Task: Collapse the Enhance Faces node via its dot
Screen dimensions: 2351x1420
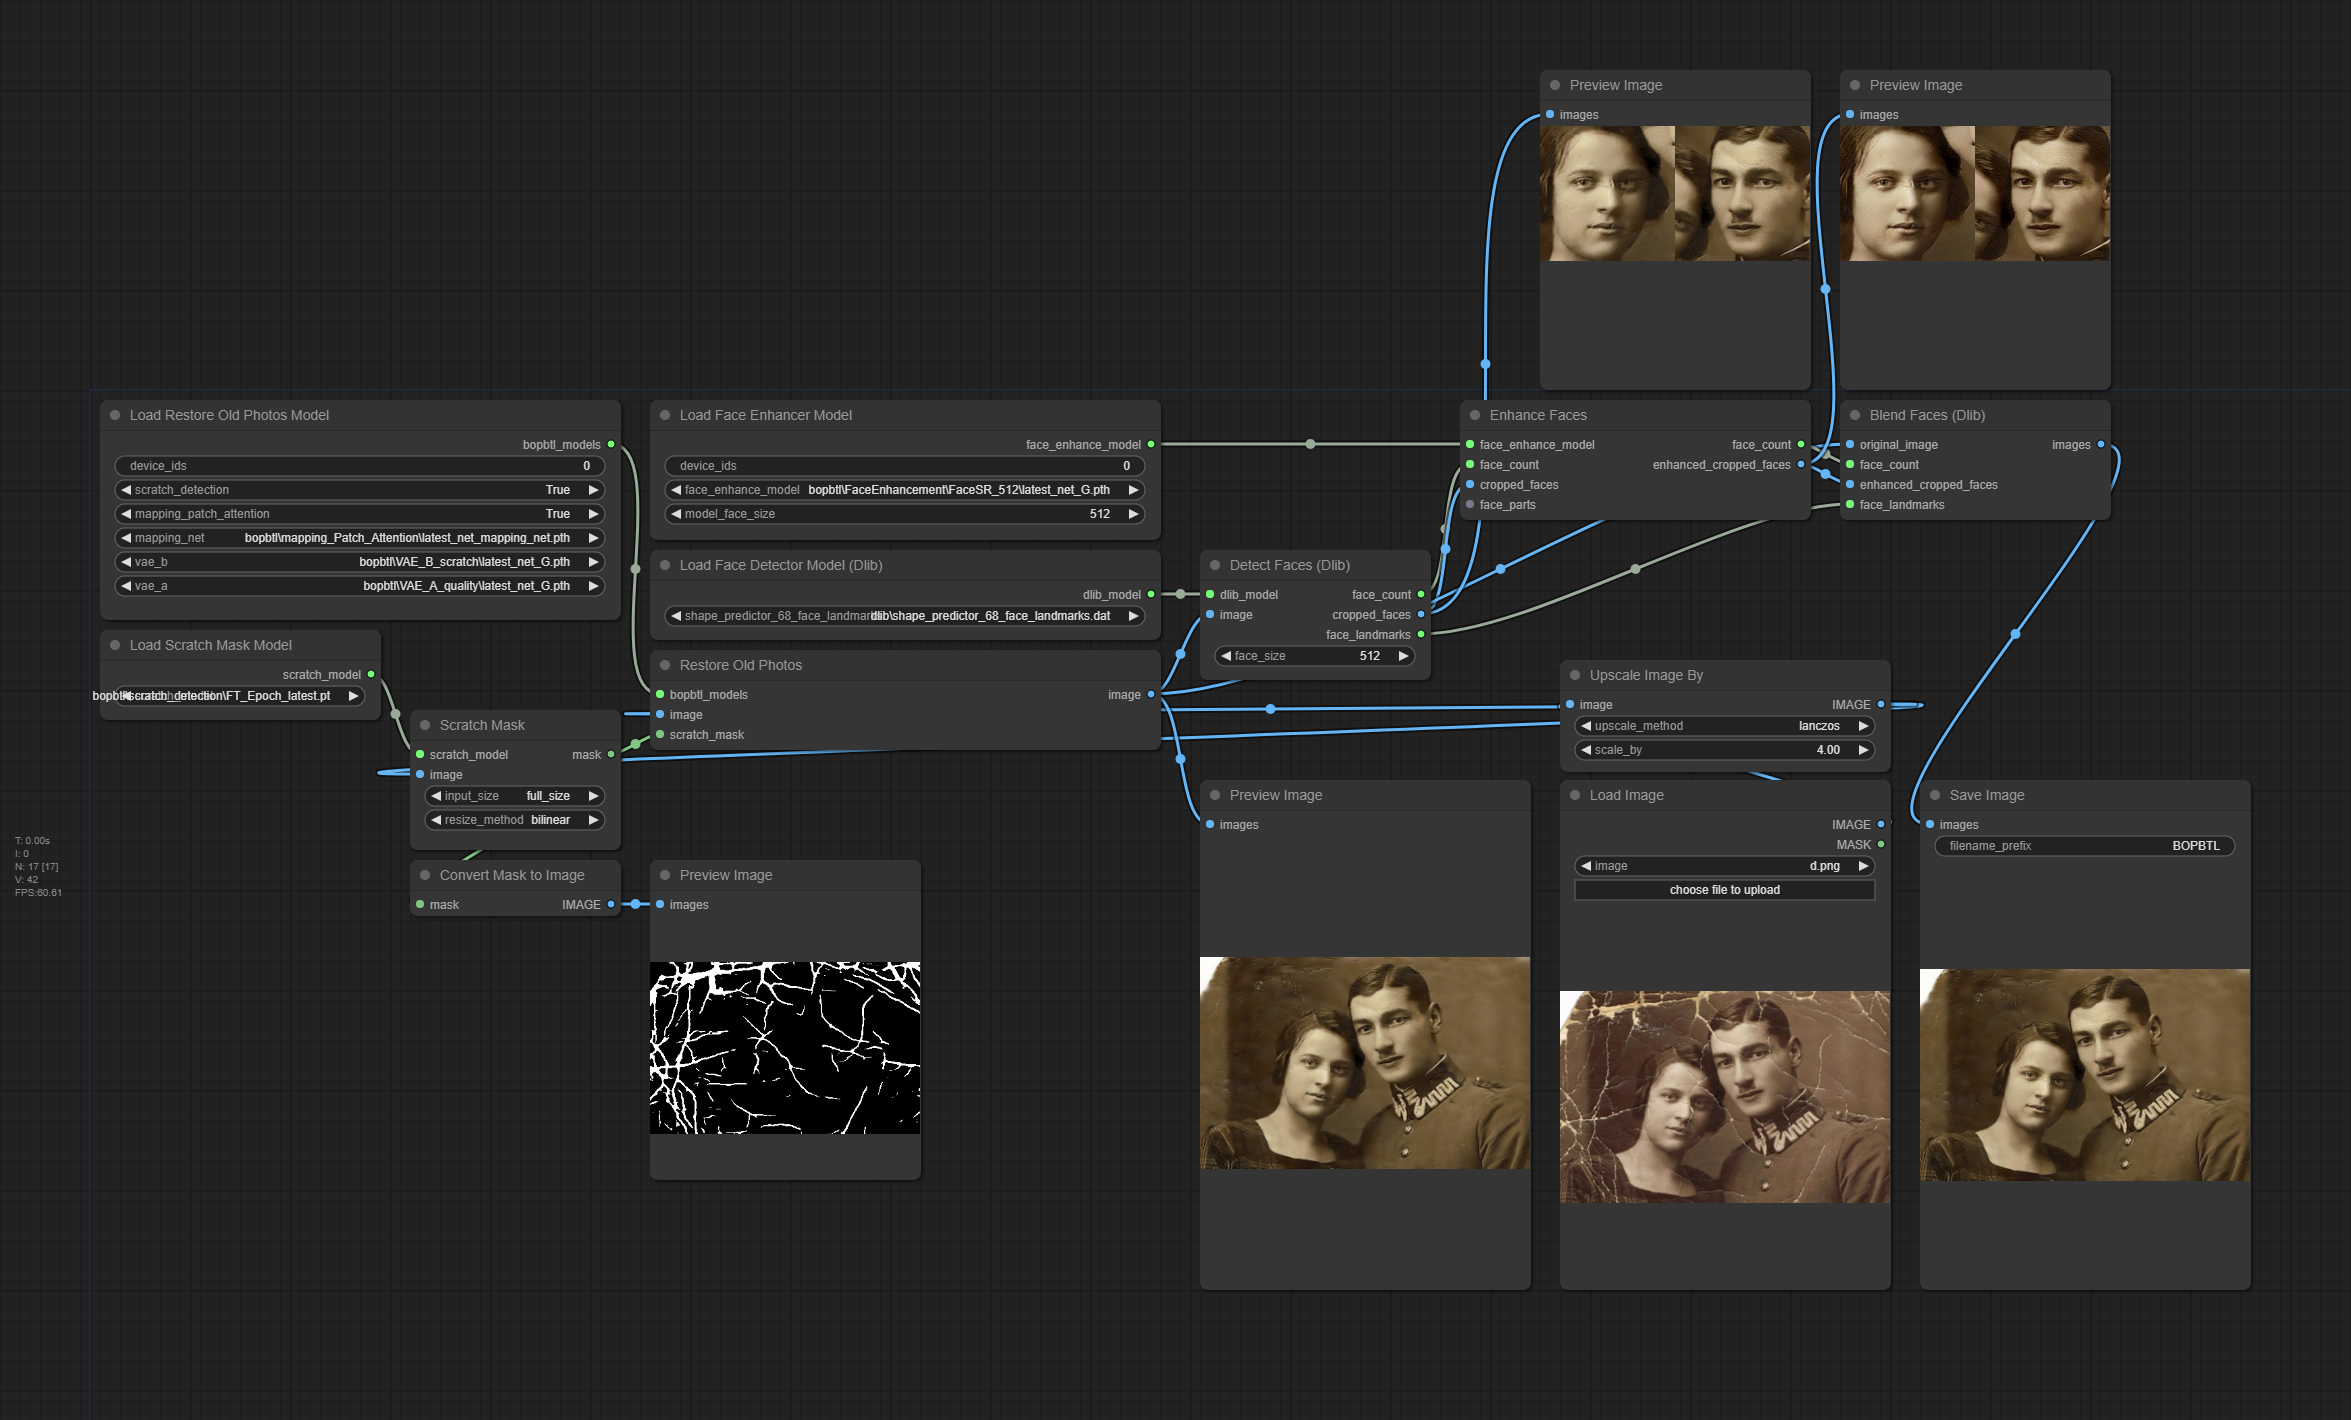Action: point(1475,415)
